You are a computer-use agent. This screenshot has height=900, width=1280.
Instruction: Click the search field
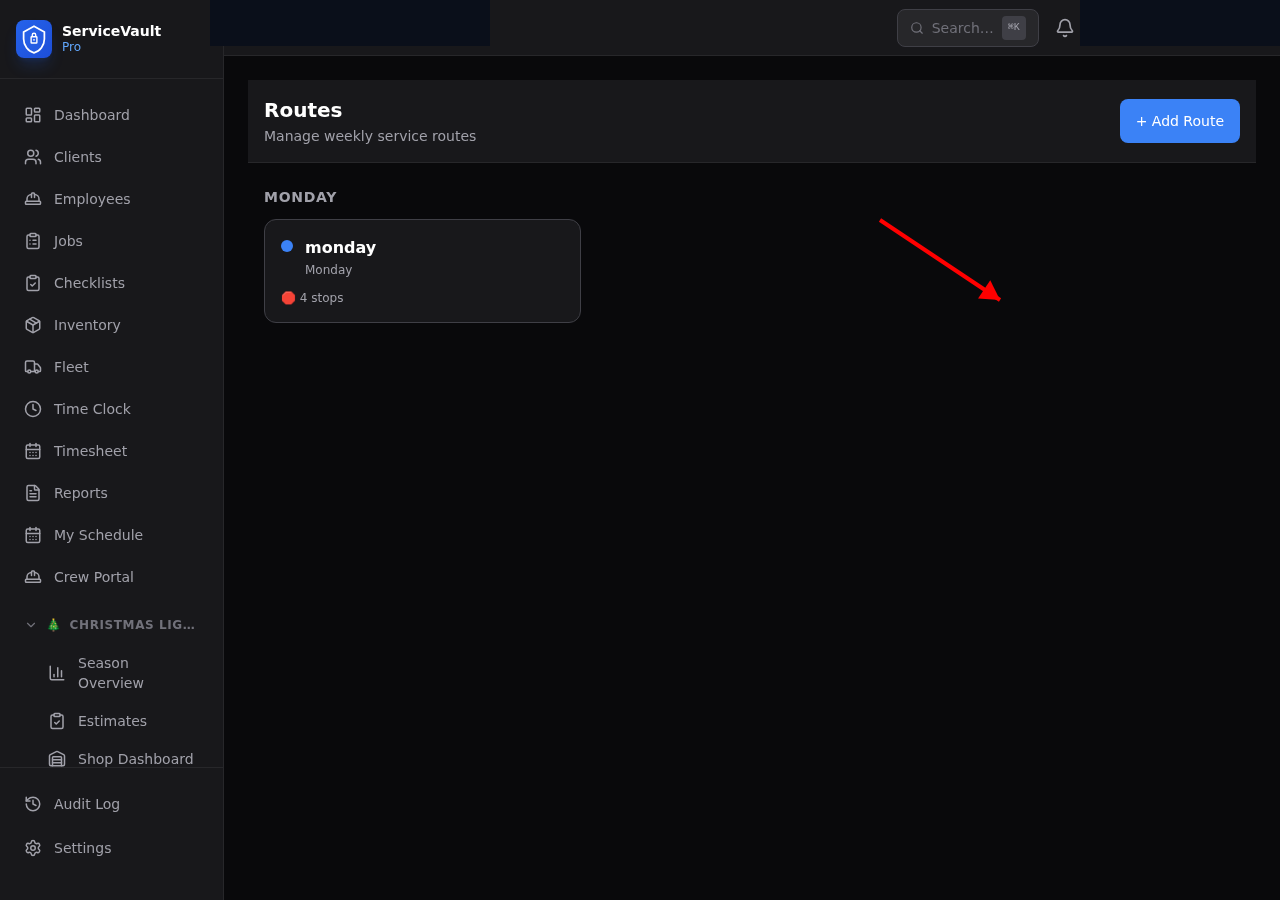(960, 28)
